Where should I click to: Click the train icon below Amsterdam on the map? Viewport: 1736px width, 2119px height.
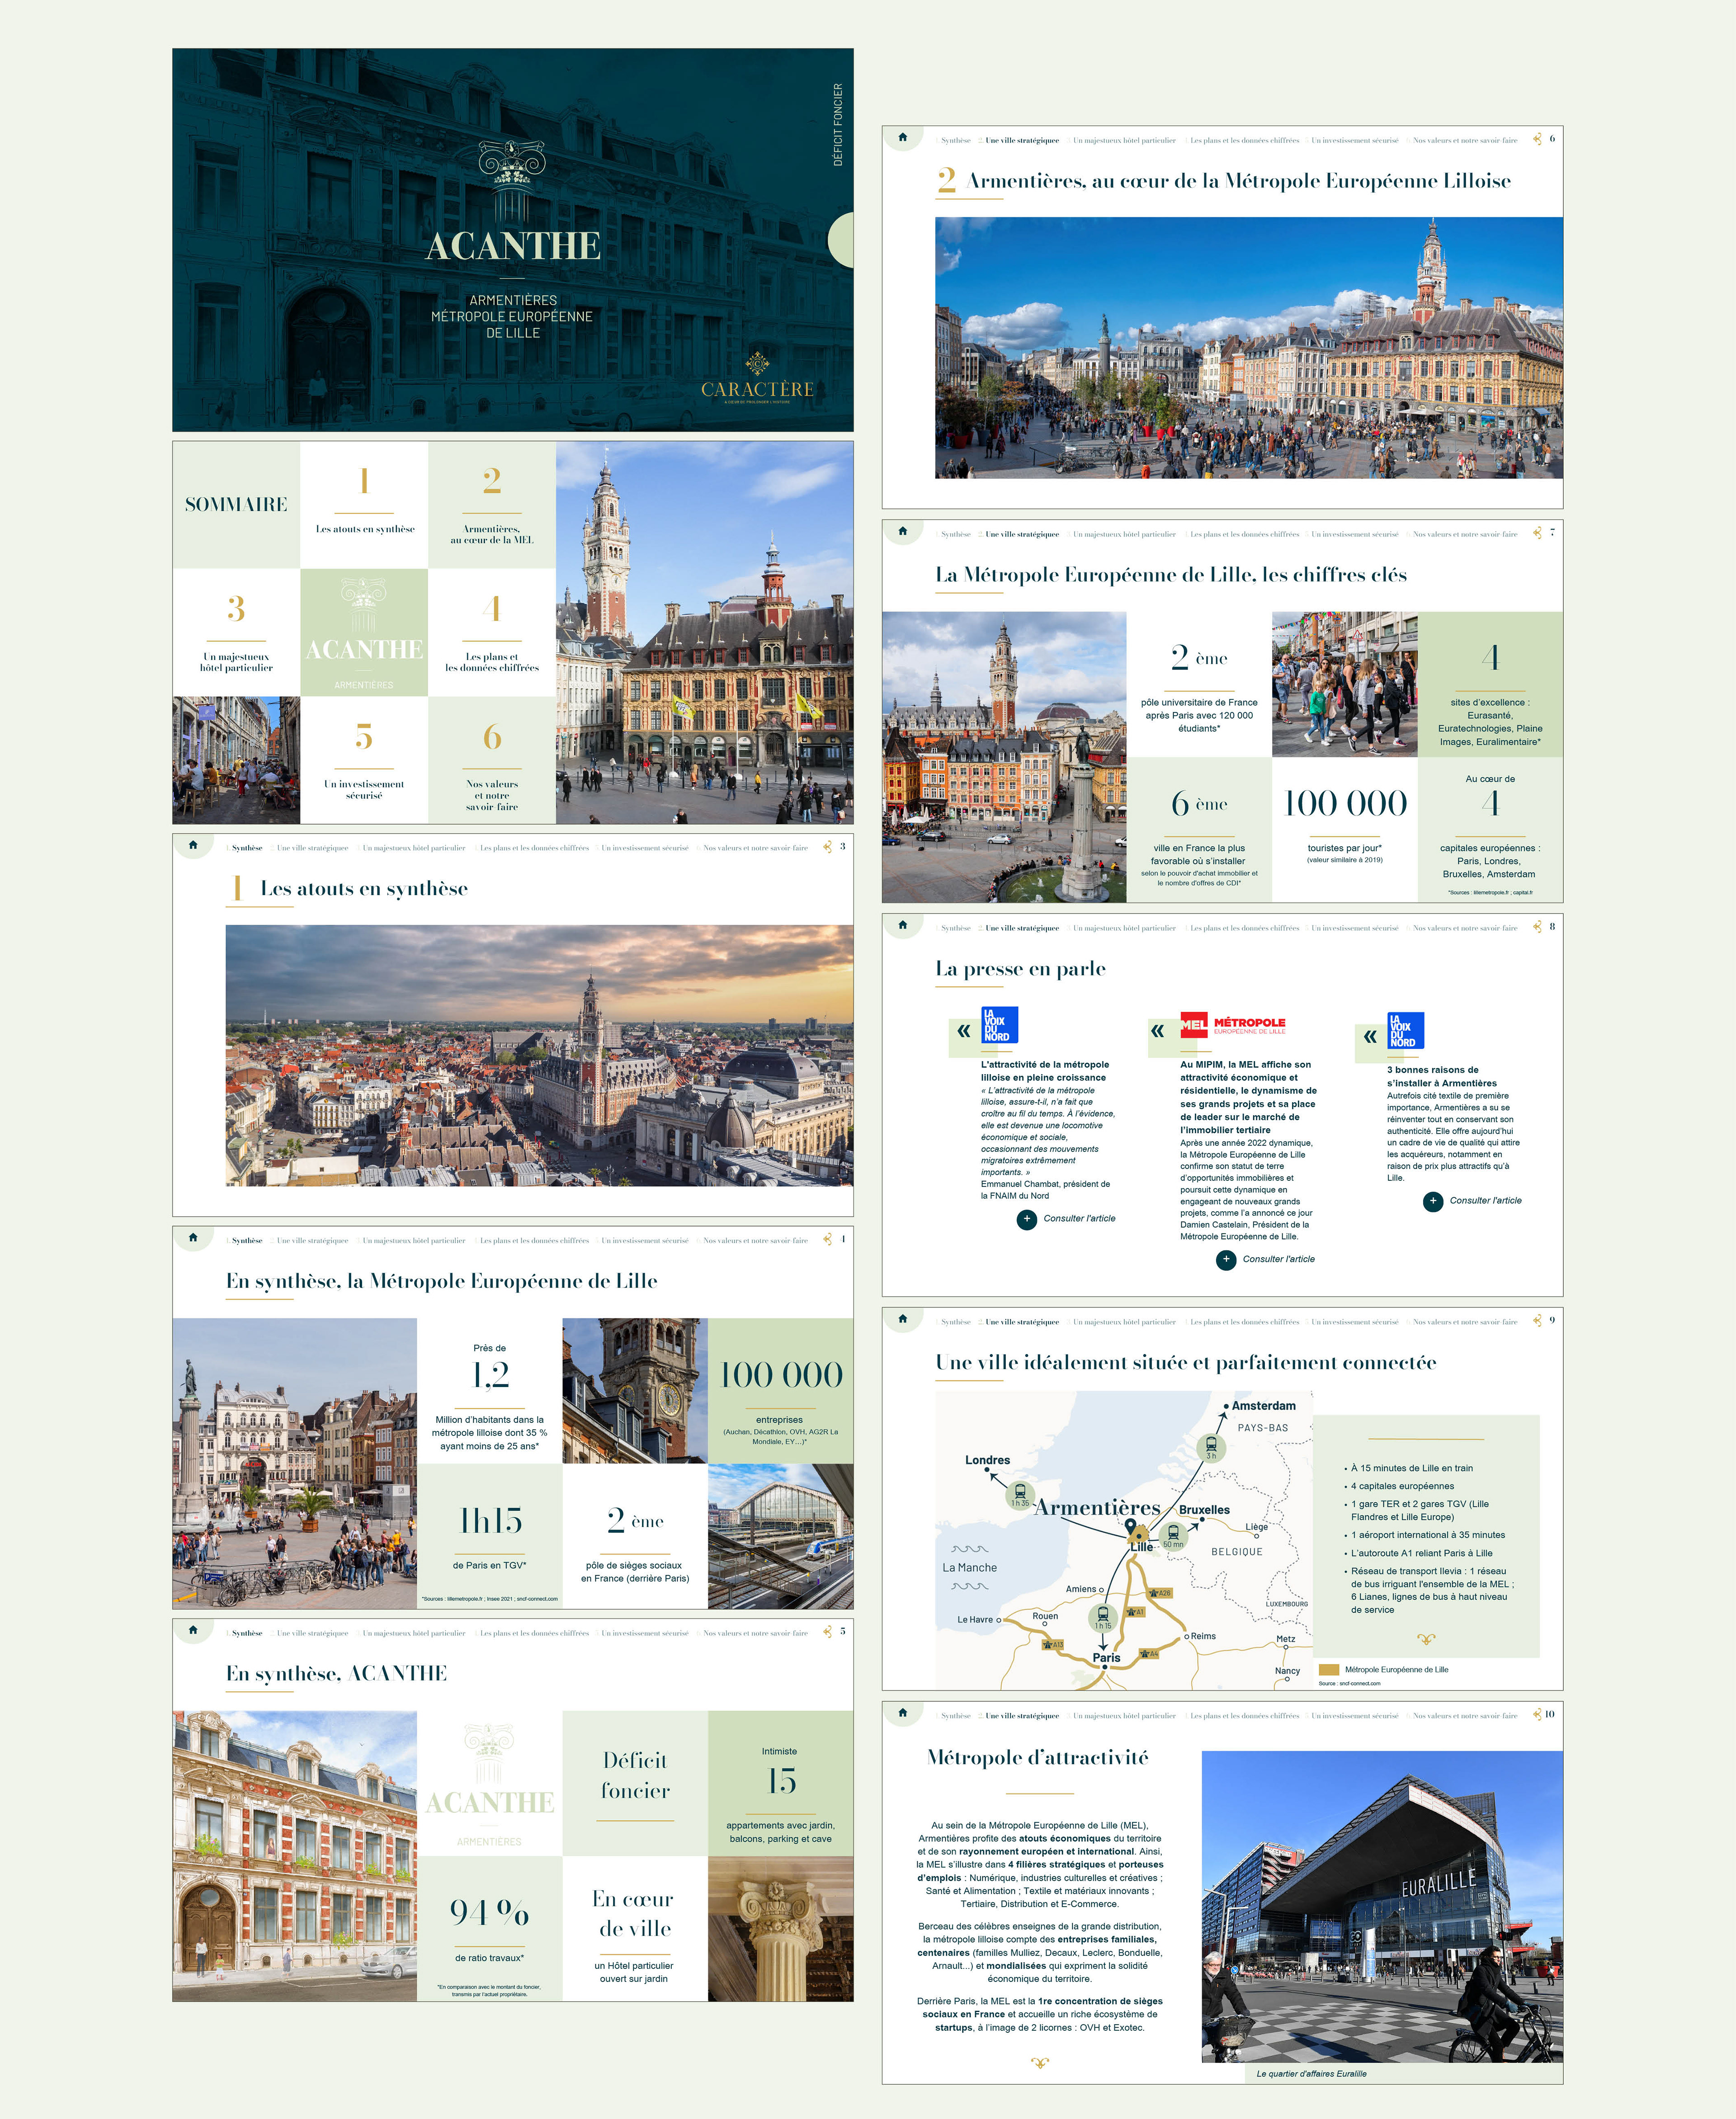[1211, 1446]
